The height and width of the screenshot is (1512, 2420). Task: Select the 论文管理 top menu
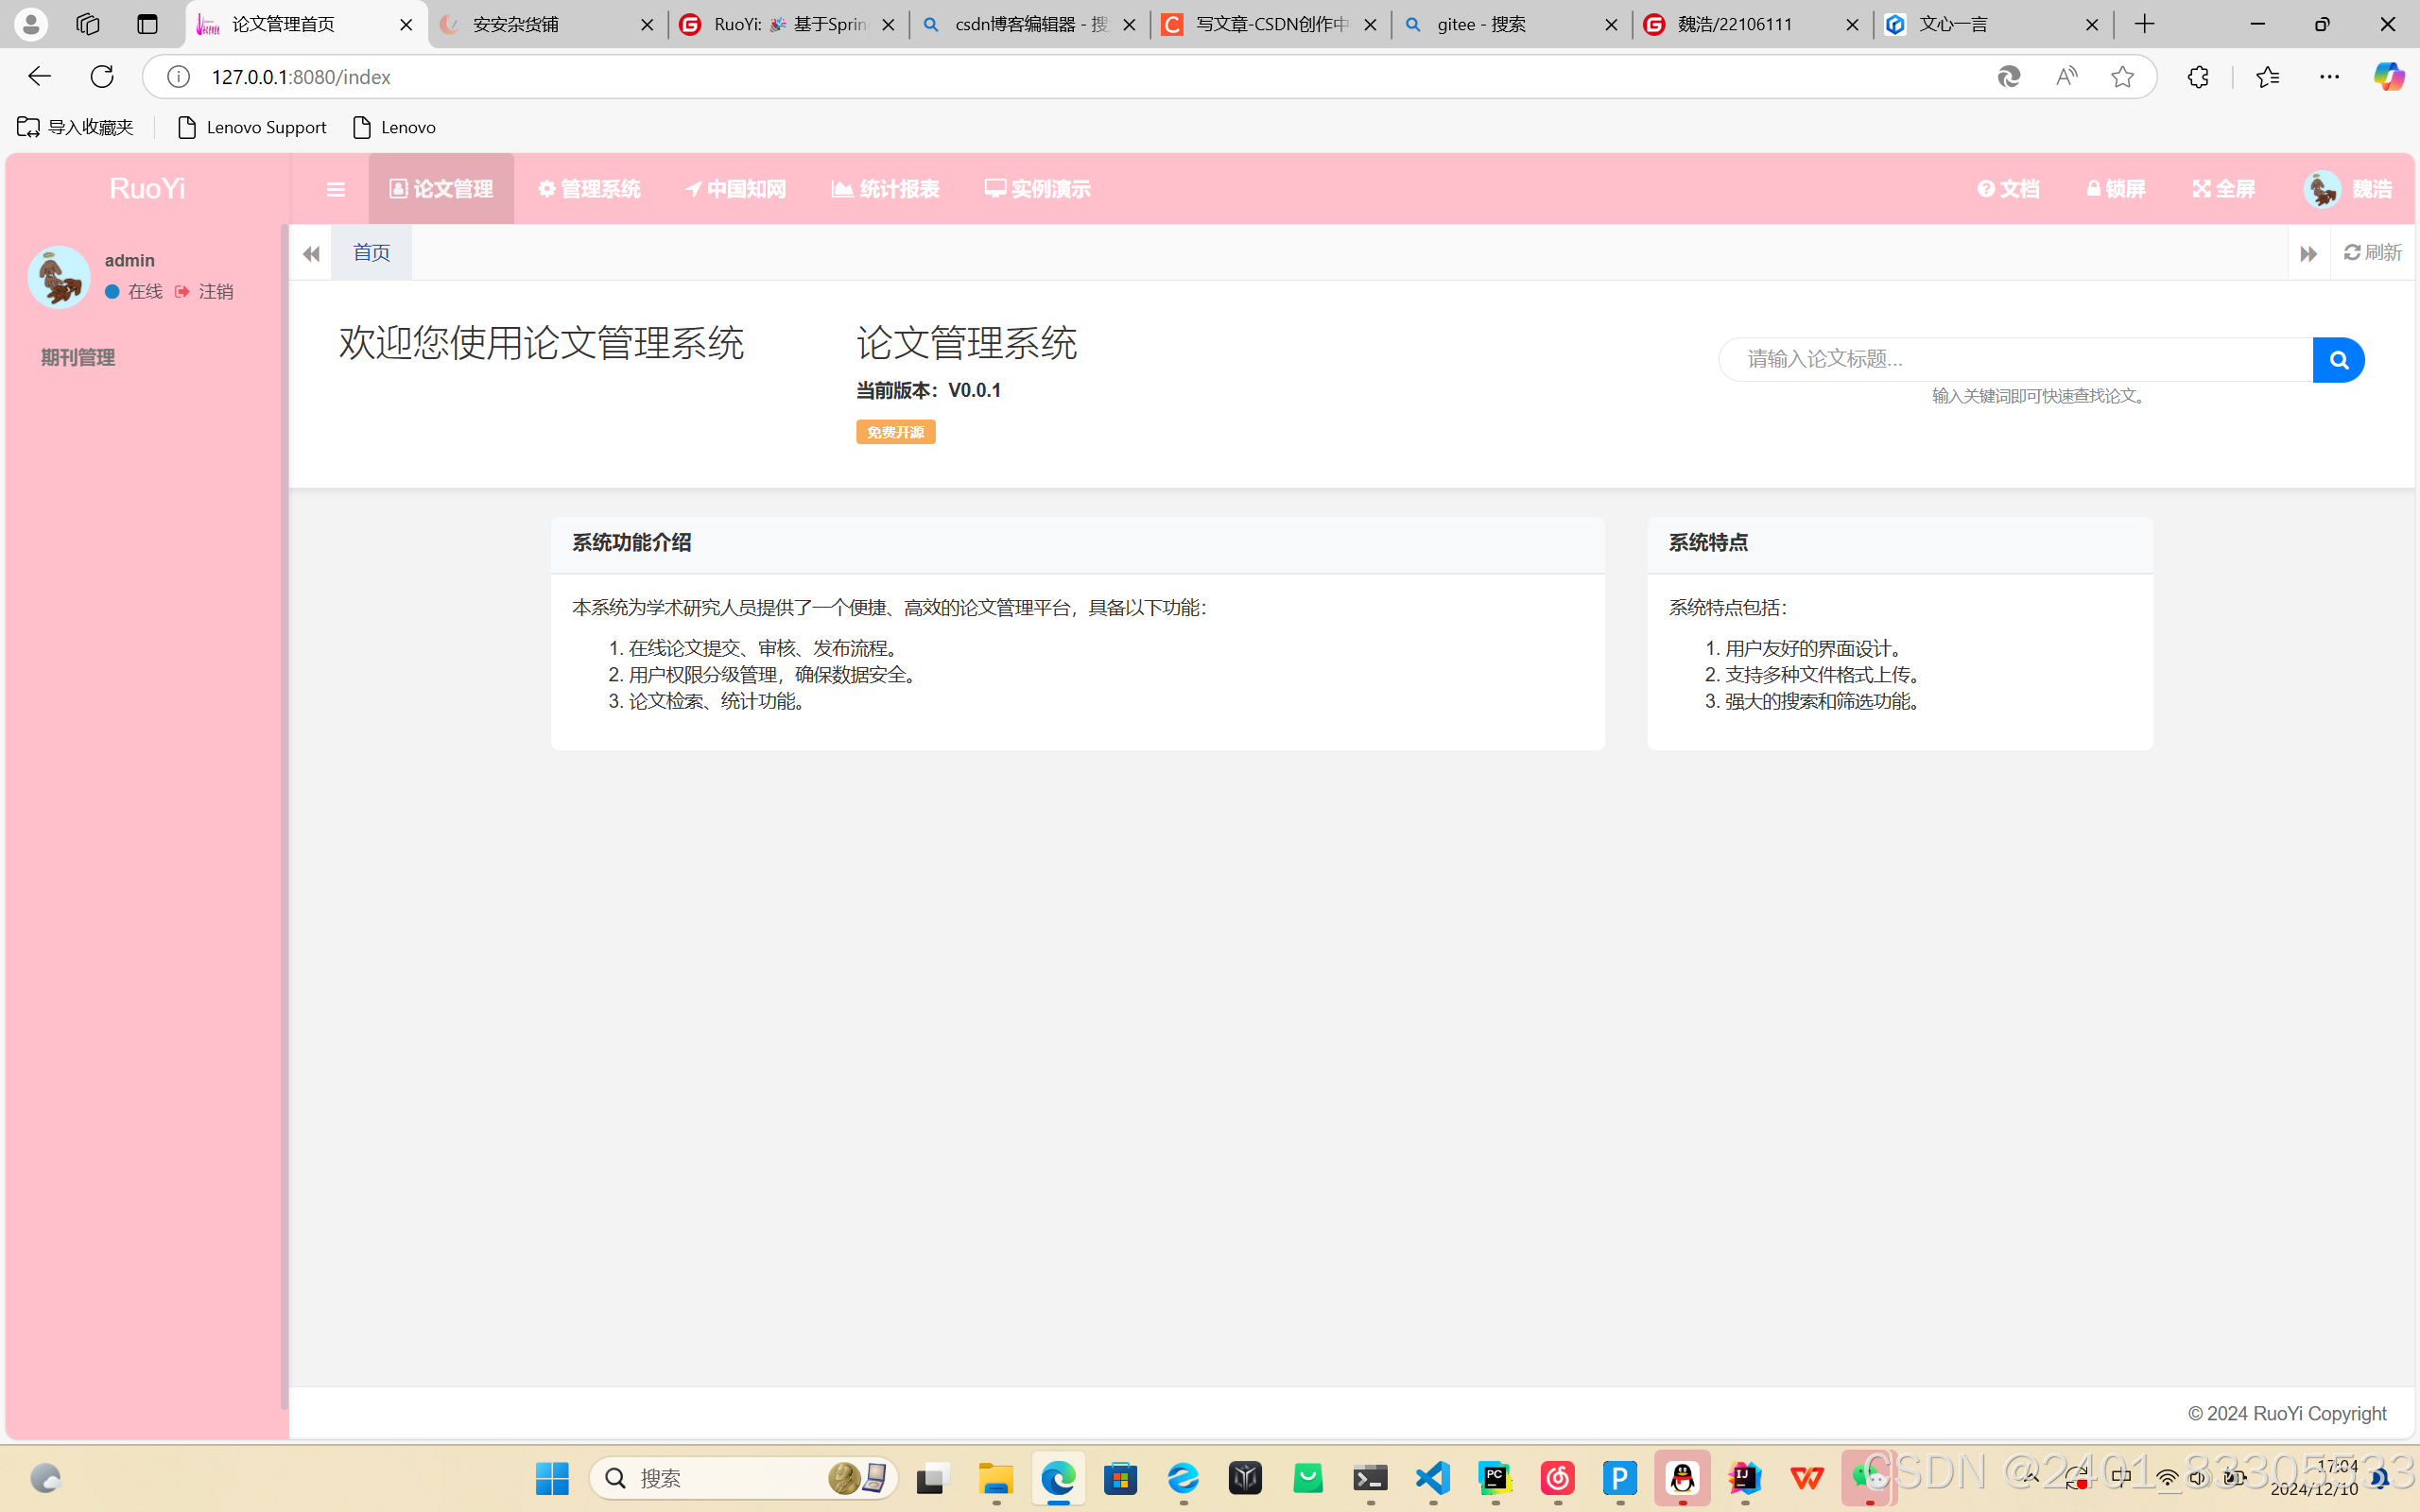[441, 189]
